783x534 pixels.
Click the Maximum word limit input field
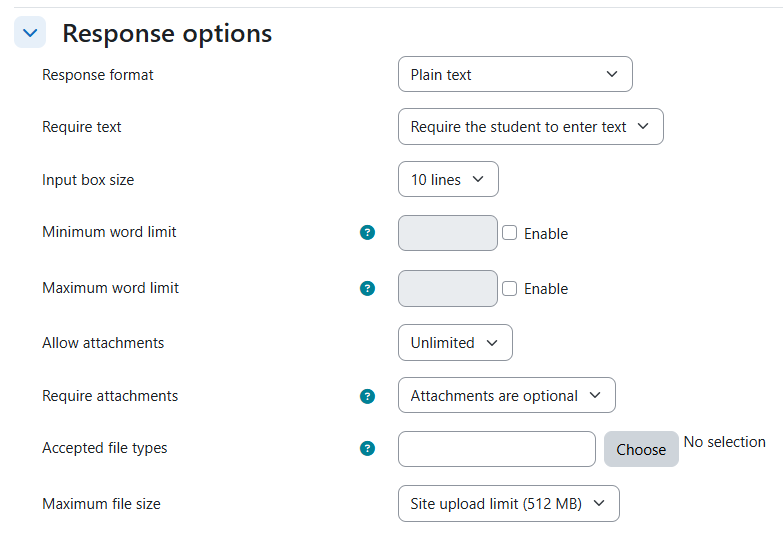pyautogui.click(x=447, y=288)
